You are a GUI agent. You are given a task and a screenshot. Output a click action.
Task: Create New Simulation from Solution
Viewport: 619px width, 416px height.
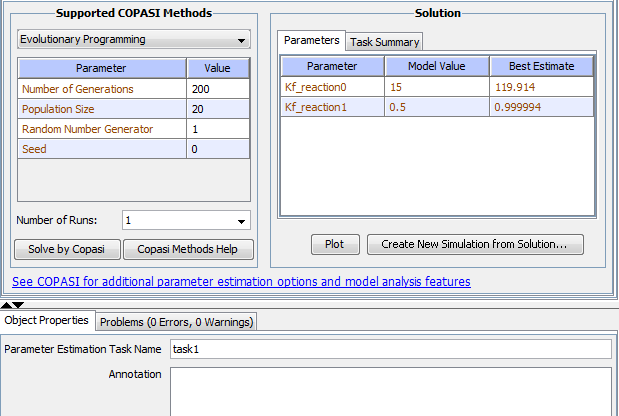(x=475, y=244)
